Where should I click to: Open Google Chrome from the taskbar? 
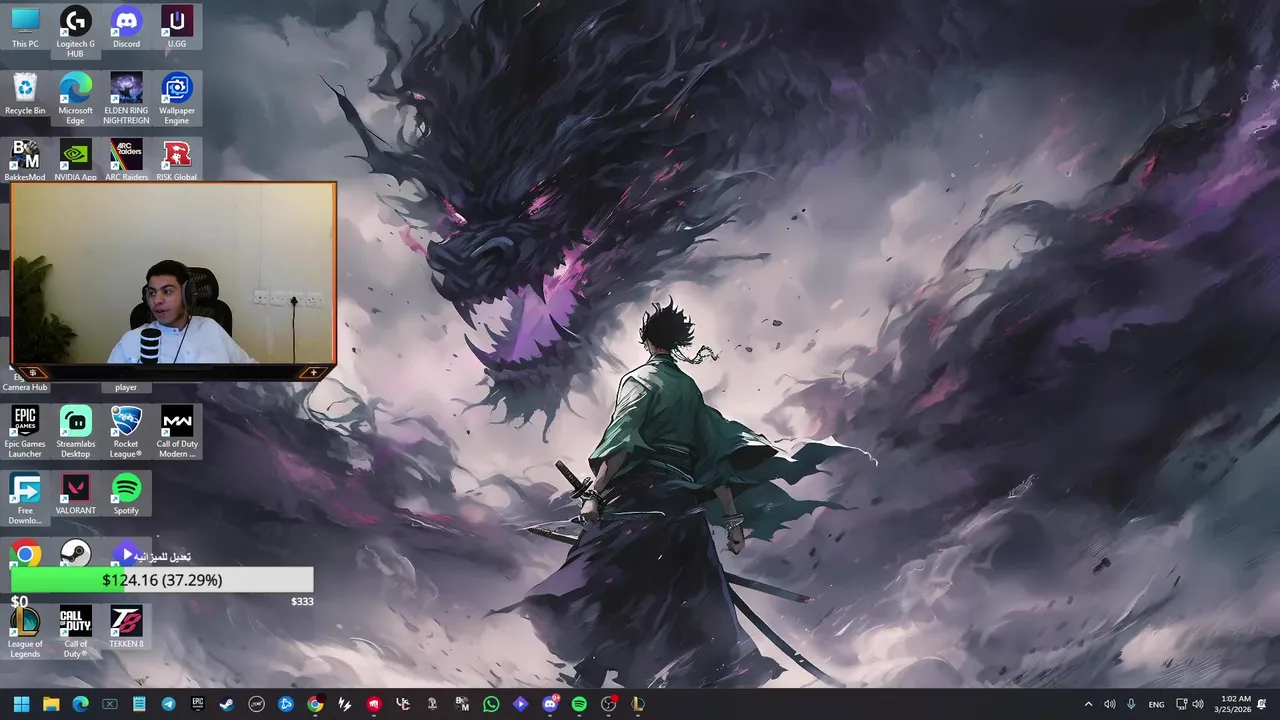pyautogui.click(x=315, y=704)
